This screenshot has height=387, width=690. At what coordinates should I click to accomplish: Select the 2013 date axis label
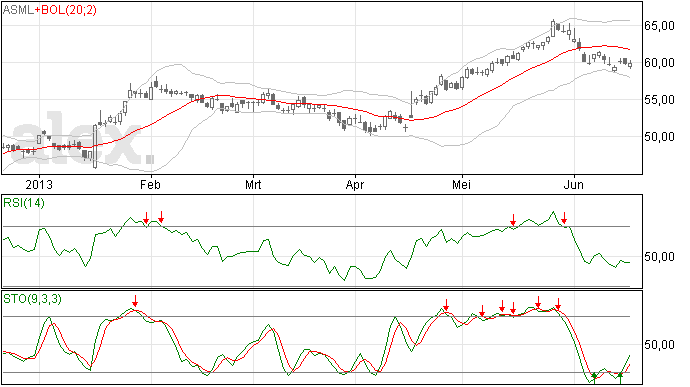pyautogui.click(x=39, y=184)
